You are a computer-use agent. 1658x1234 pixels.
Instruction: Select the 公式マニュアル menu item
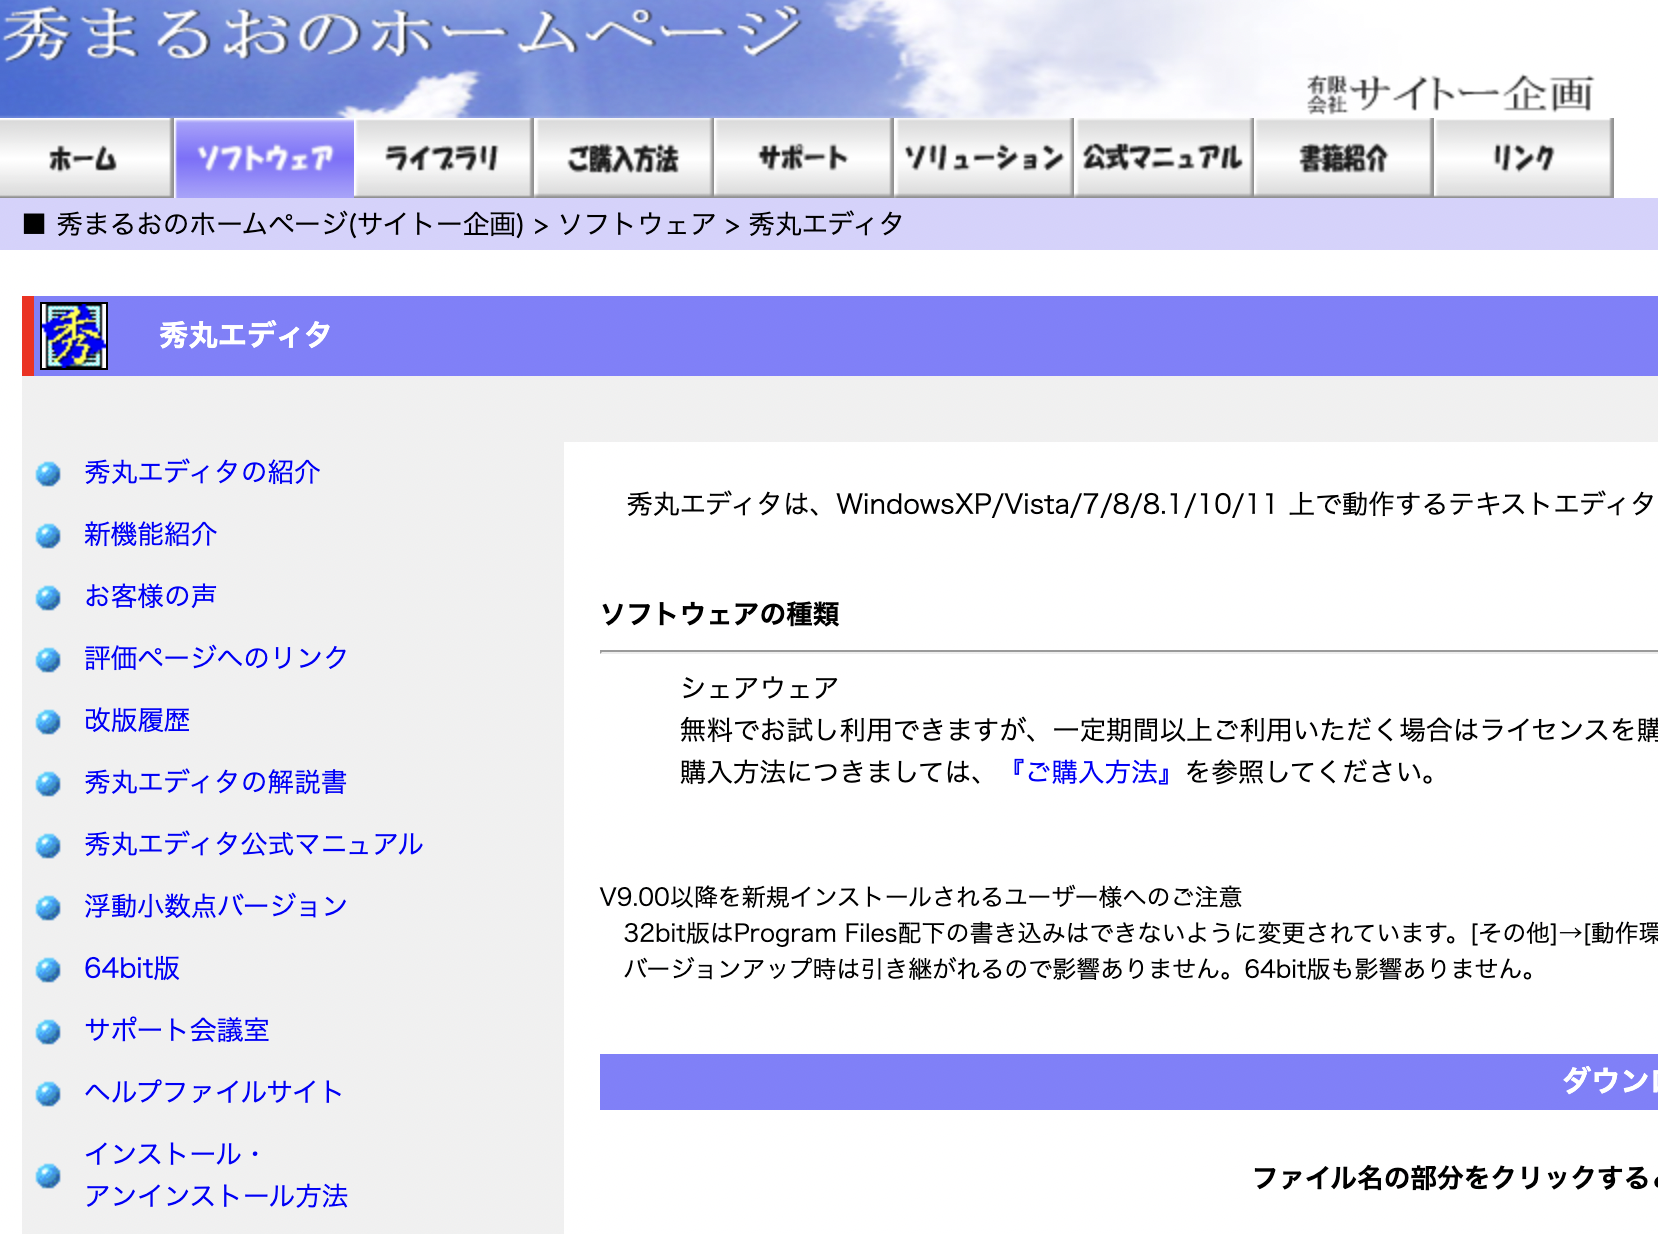(1162, 156)
